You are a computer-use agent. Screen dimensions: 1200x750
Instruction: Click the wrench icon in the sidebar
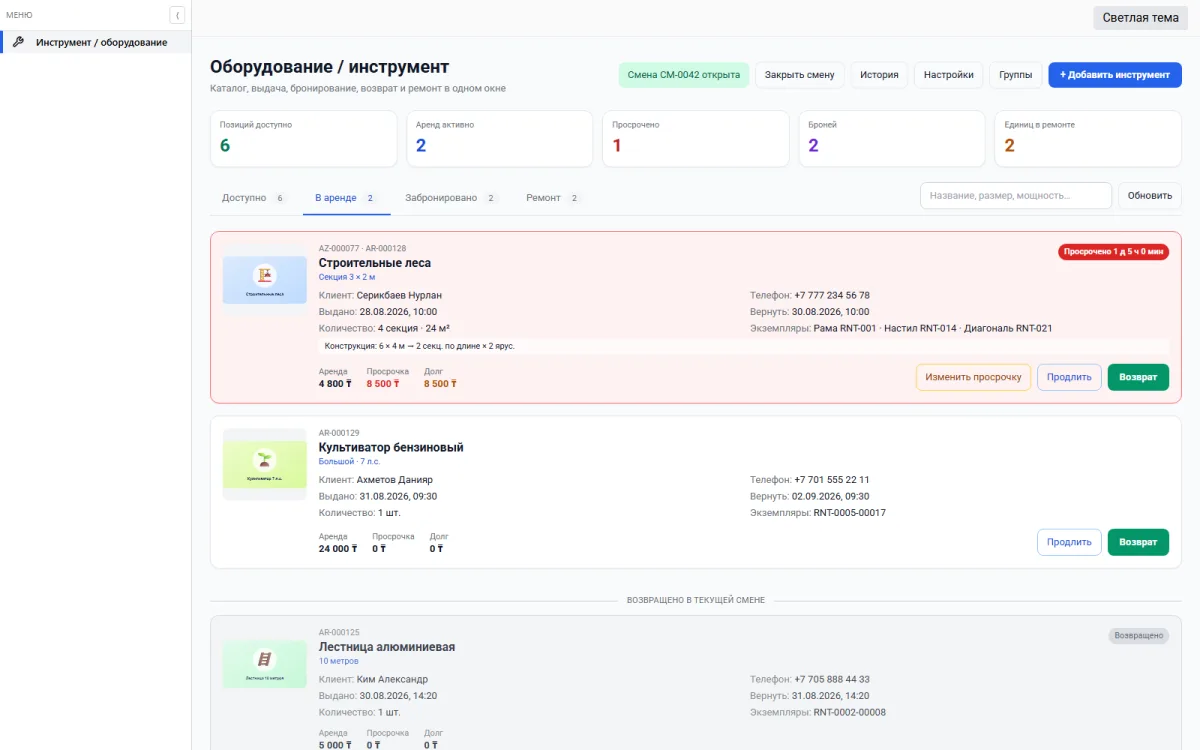[x=18, y=42]
